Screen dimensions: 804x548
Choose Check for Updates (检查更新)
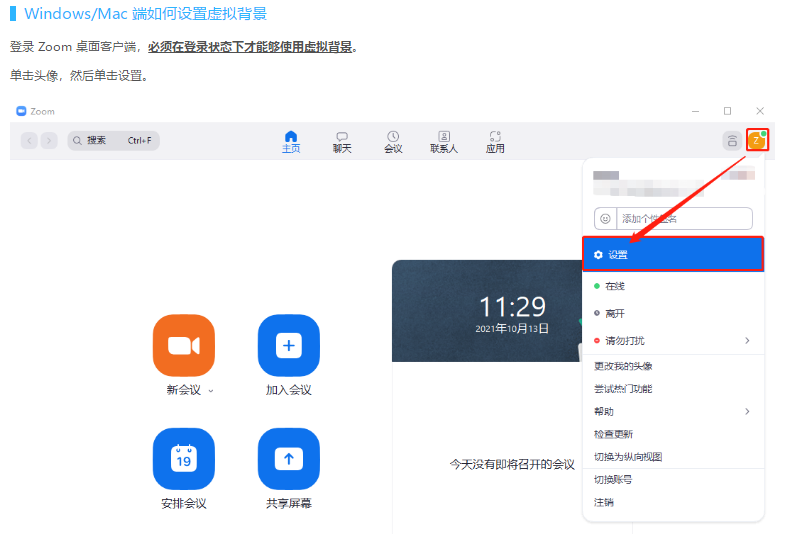coord(613,434)
